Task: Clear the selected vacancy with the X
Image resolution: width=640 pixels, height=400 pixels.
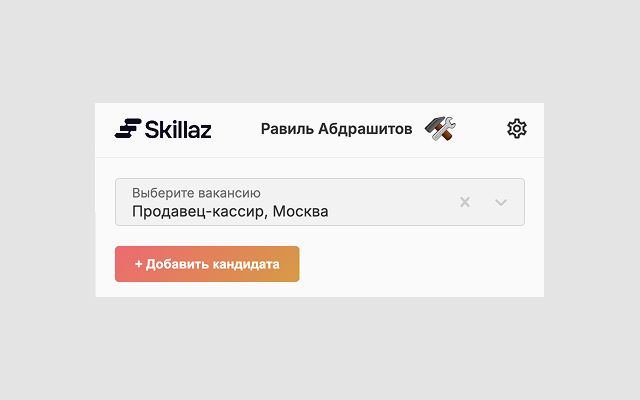Action: pyautogui.click(x=465, y=202)
